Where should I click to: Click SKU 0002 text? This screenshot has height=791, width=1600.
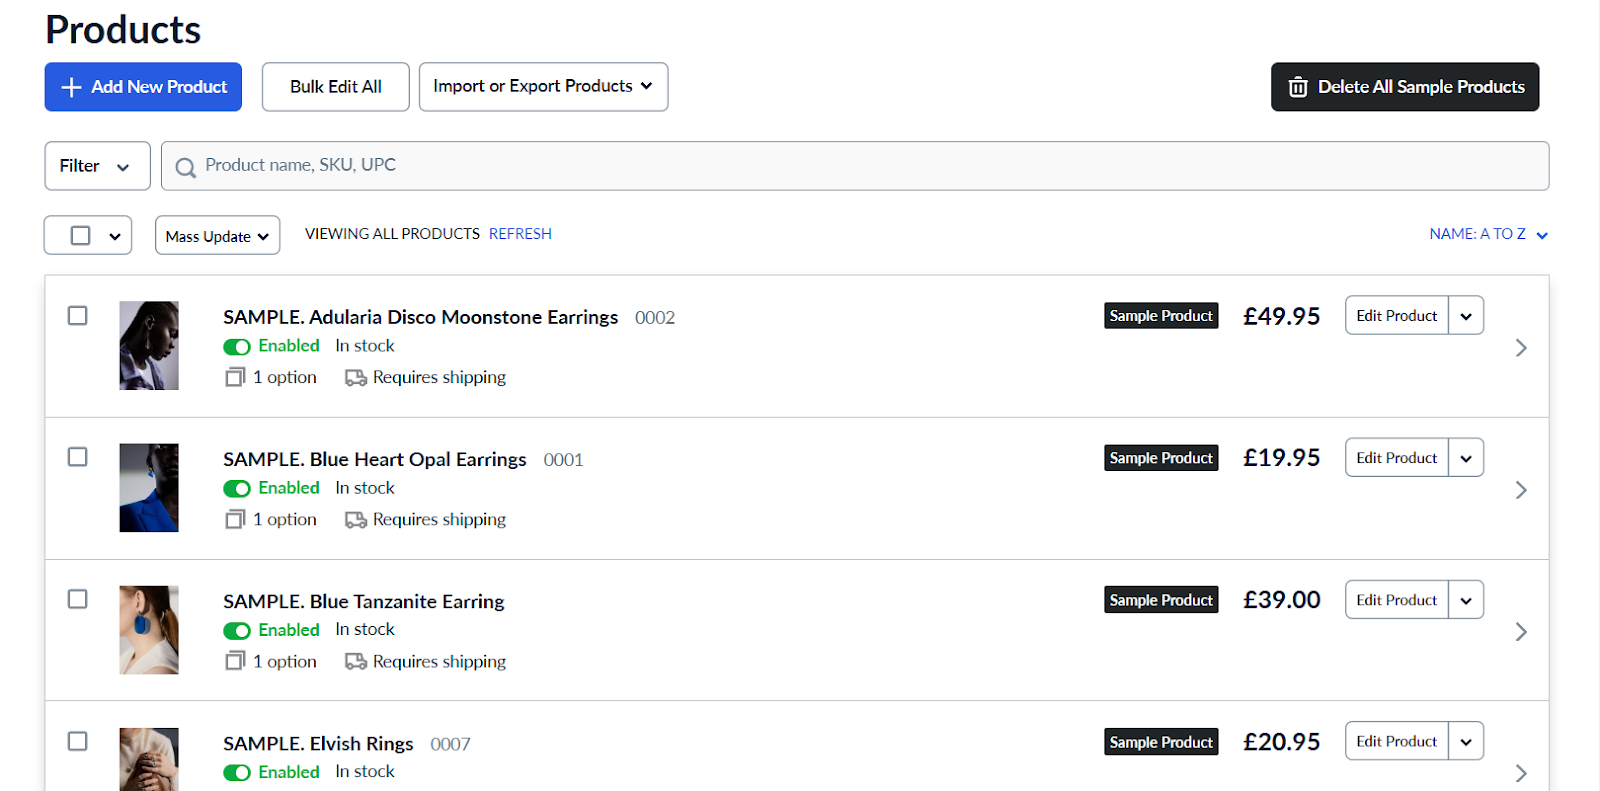pyautogui.click(x=655, y=318)
